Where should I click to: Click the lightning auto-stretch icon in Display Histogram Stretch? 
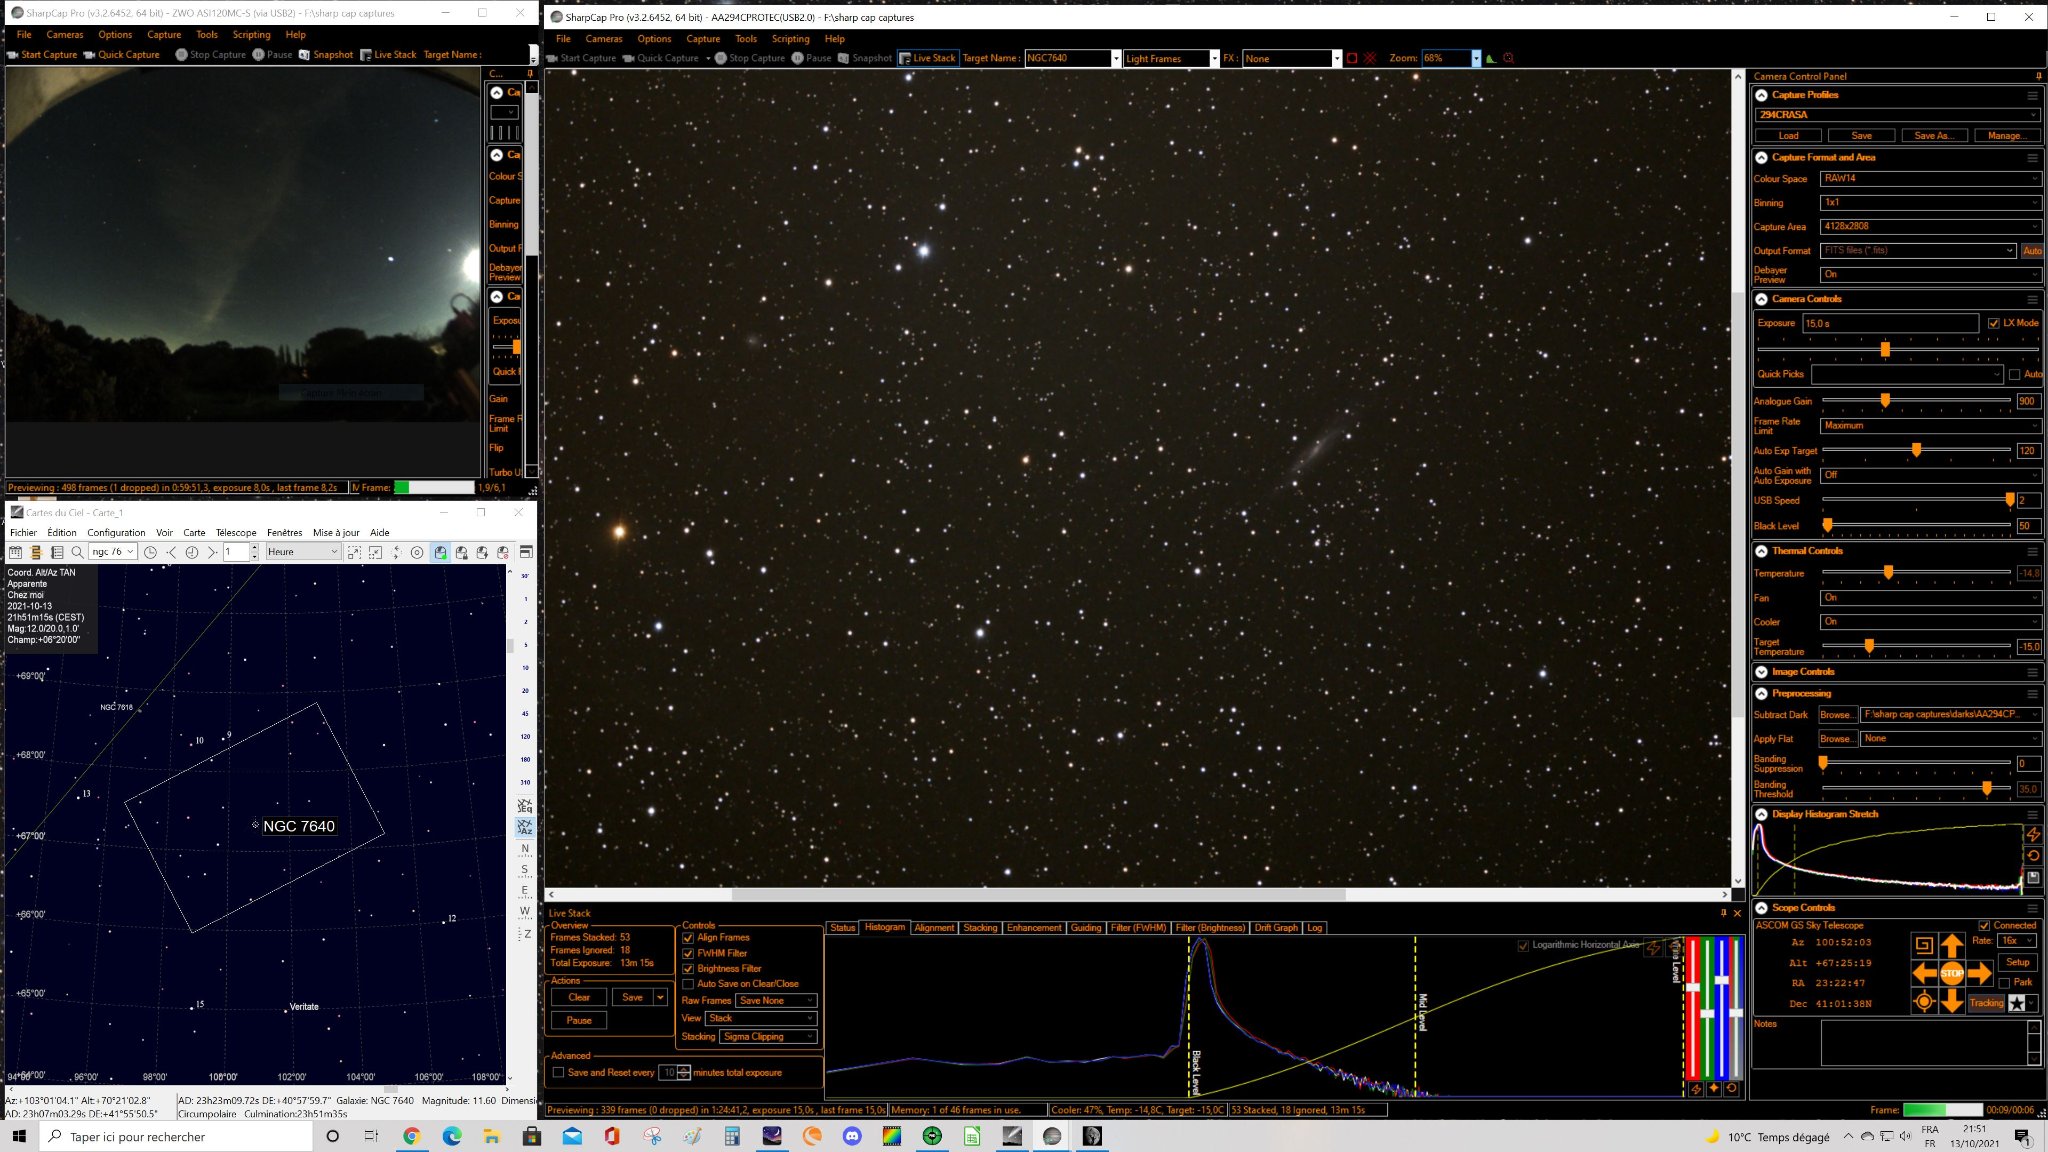pyautogui.click(x=2033, y=834)
